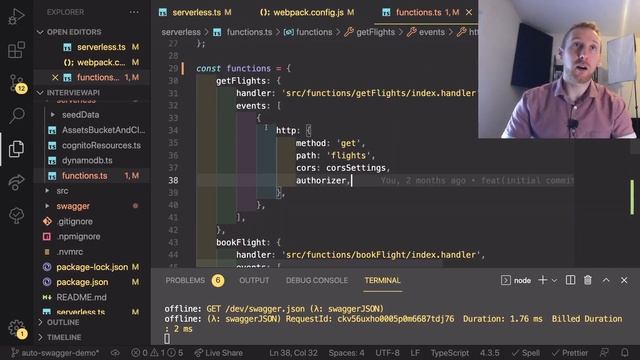Switch to the Output panel tab
This screenshot has height=360, width=640.
pyautogui.click(x=254, y=280)
